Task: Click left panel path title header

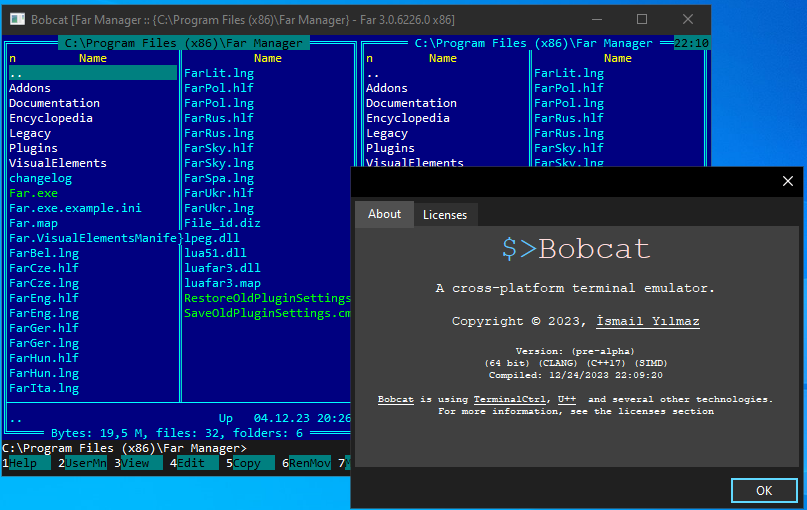Action: click(x=184, y=43)
